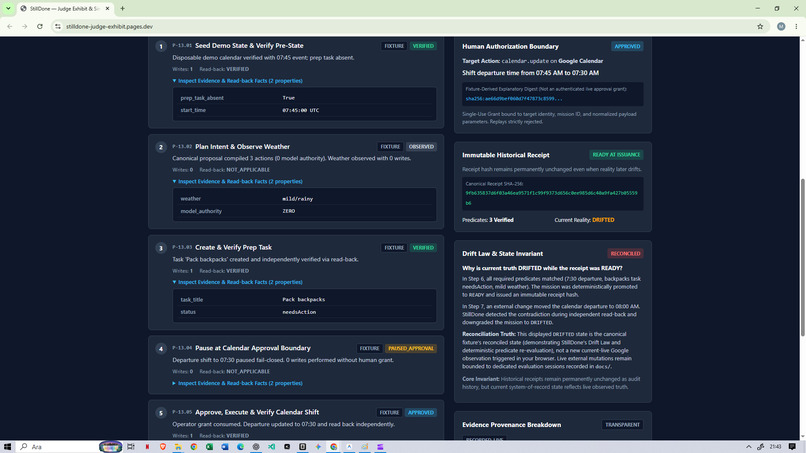Viewport: 806px width, 453px height.
Task: Click the RECONCILED badge
Action: 625,253
